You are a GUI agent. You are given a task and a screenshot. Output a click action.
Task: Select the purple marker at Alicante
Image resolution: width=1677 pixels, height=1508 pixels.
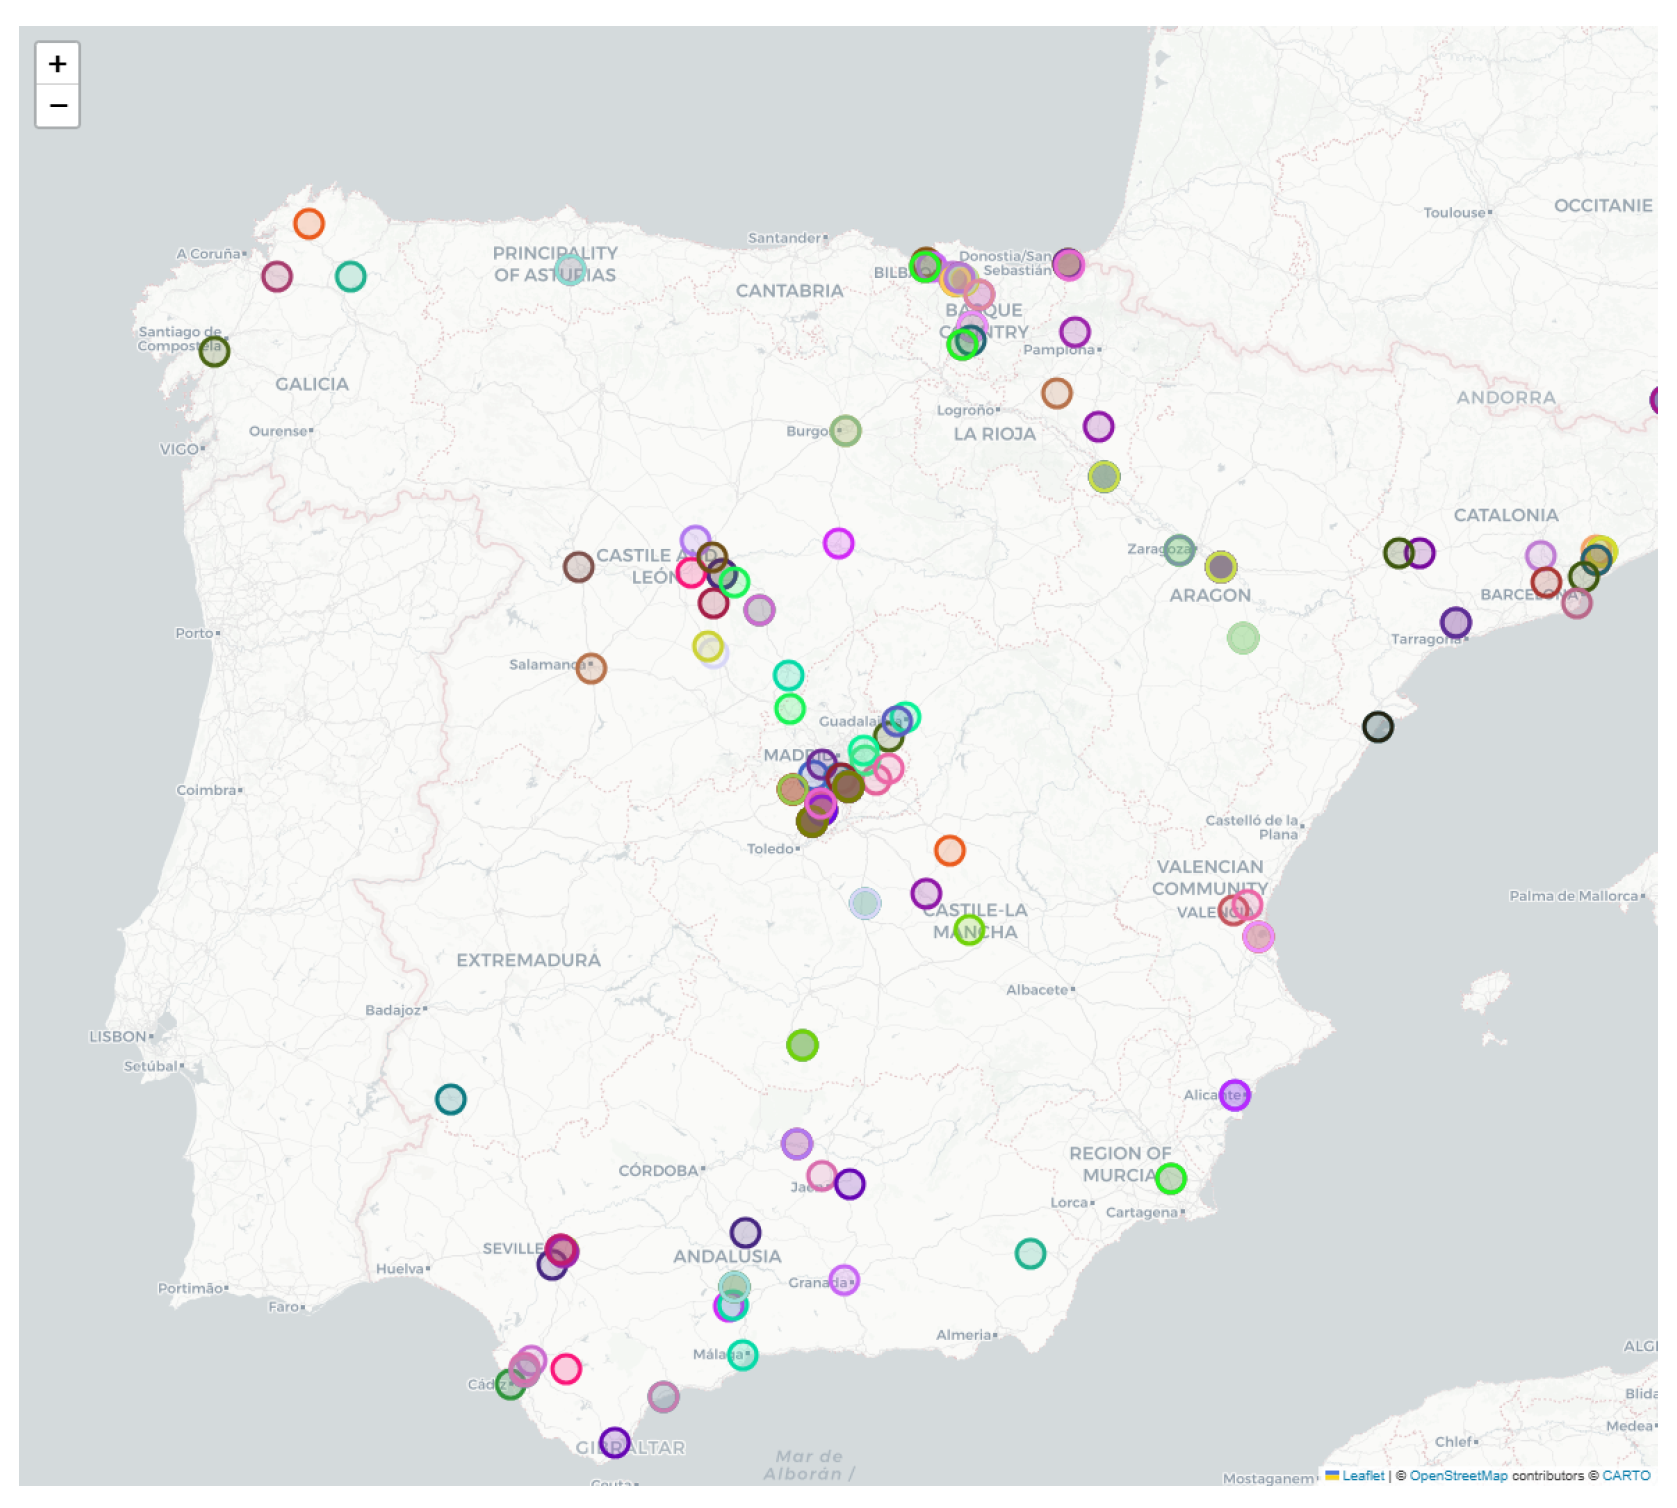click(1235, 1095)
